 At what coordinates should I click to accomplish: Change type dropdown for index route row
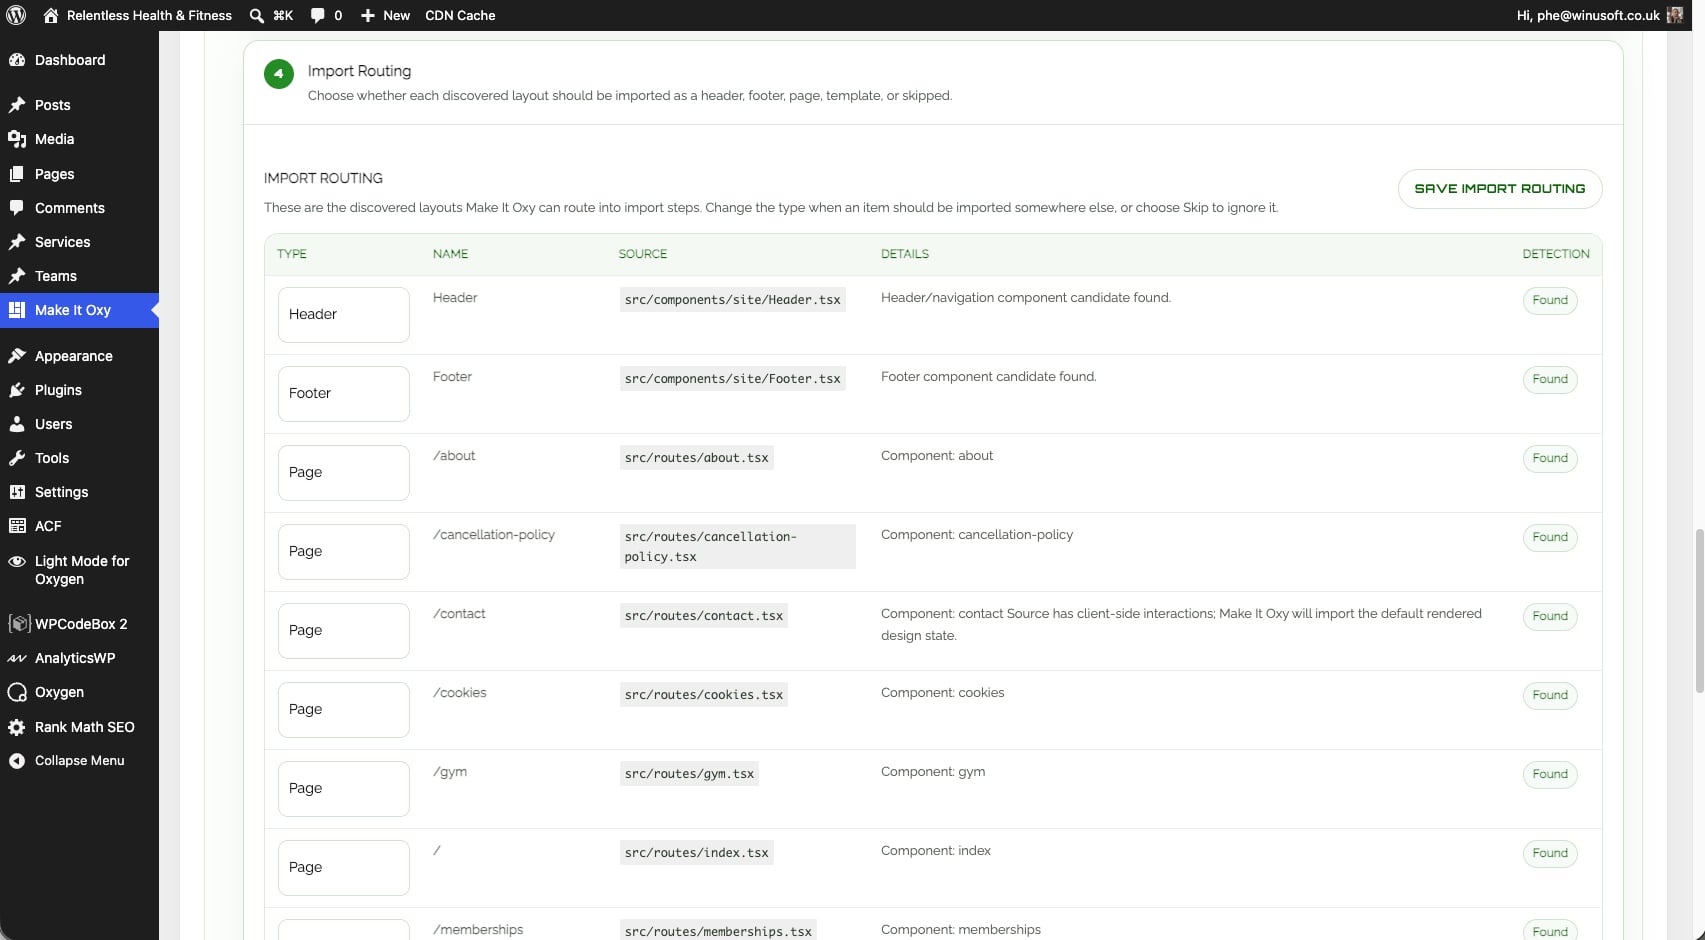point(344,867)
